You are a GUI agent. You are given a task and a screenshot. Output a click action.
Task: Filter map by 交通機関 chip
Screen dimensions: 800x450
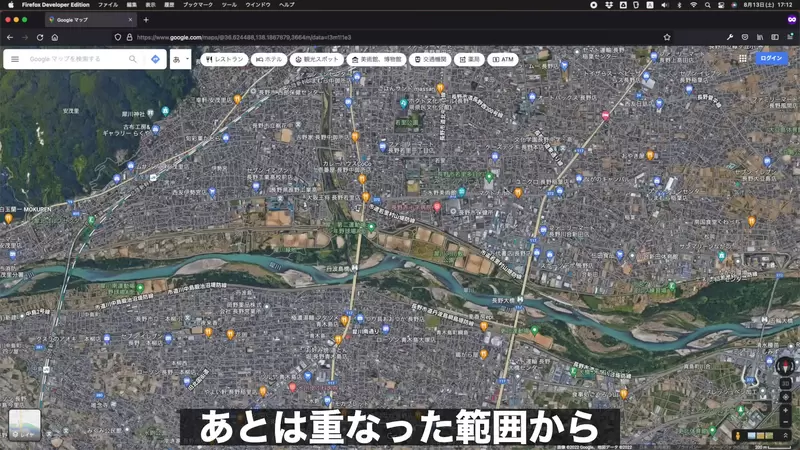pyautogui.click(x=430, y=59)
